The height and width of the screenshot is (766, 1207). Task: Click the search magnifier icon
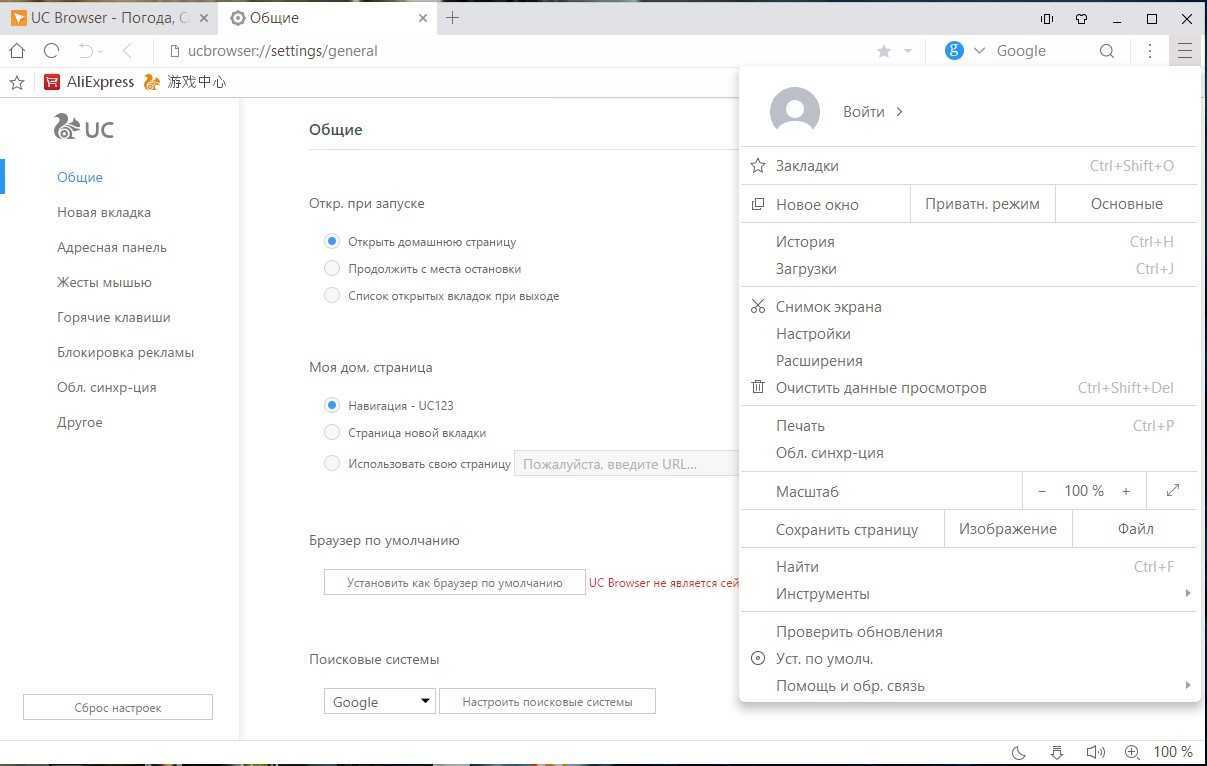pos(1106,51)
